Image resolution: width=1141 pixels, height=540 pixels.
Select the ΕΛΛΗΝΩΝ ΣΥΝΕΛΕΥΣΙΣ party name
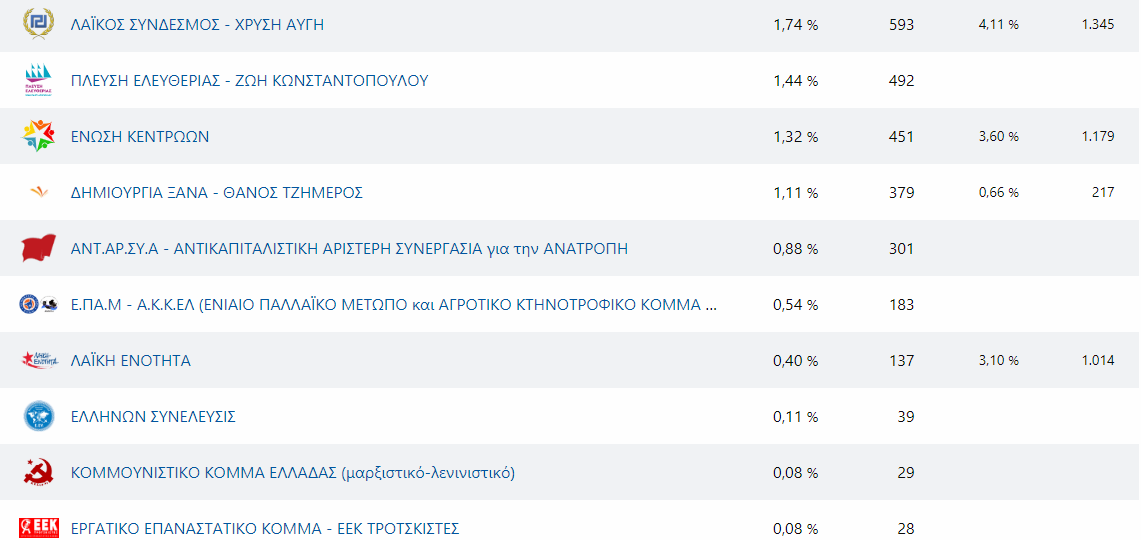tap(153, 417)
